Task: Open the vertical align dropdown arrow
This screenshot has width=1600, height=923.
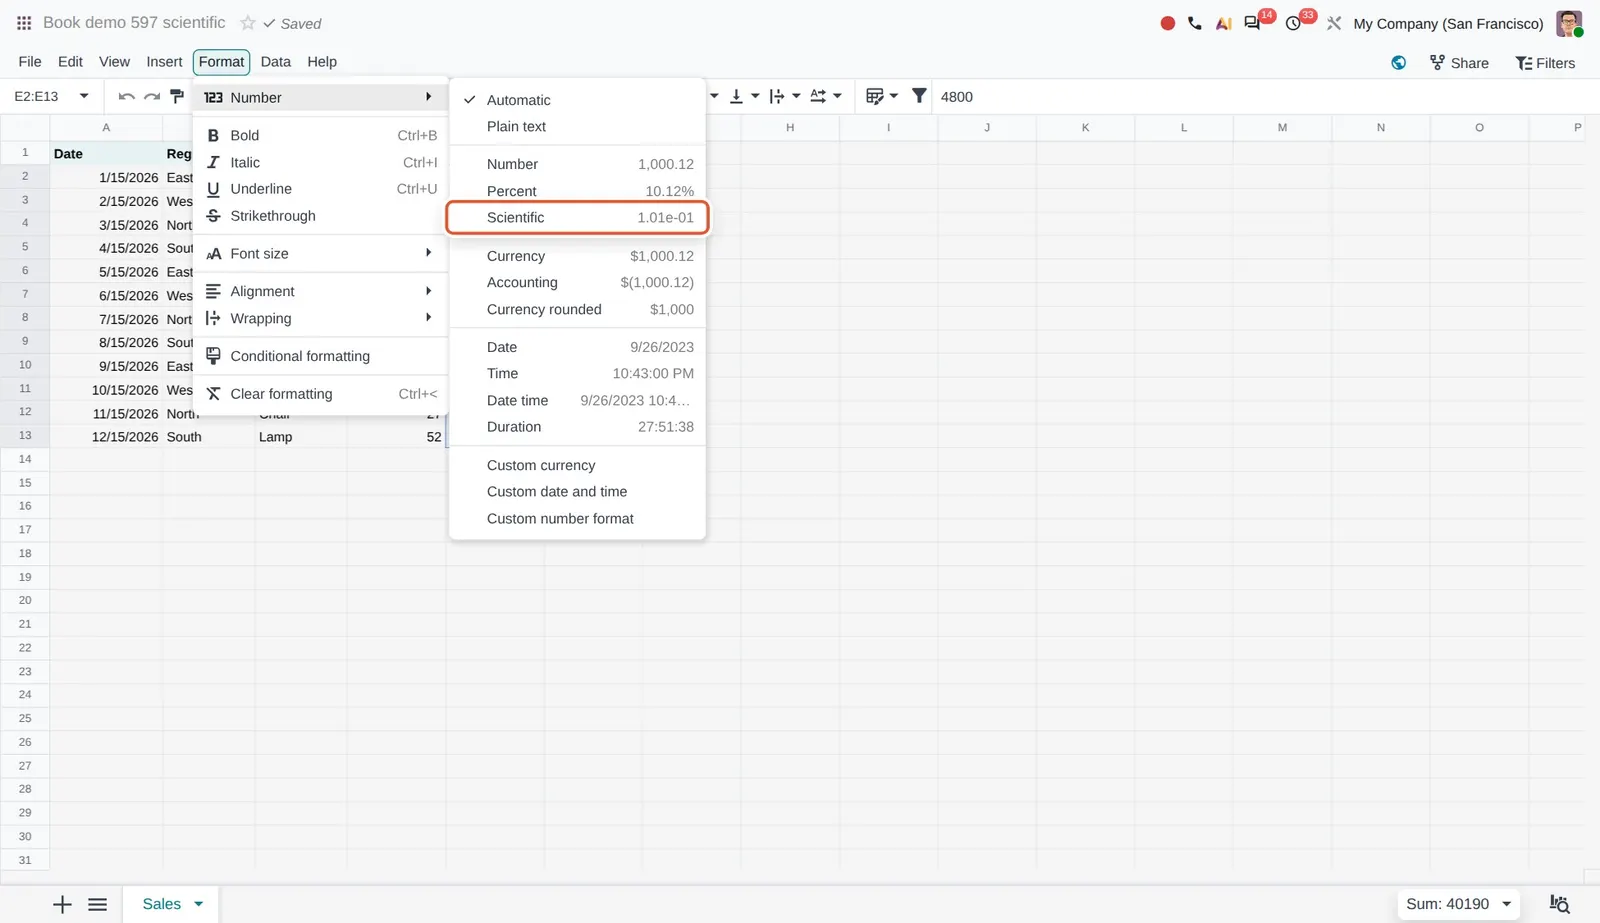Action: (755, 97)
